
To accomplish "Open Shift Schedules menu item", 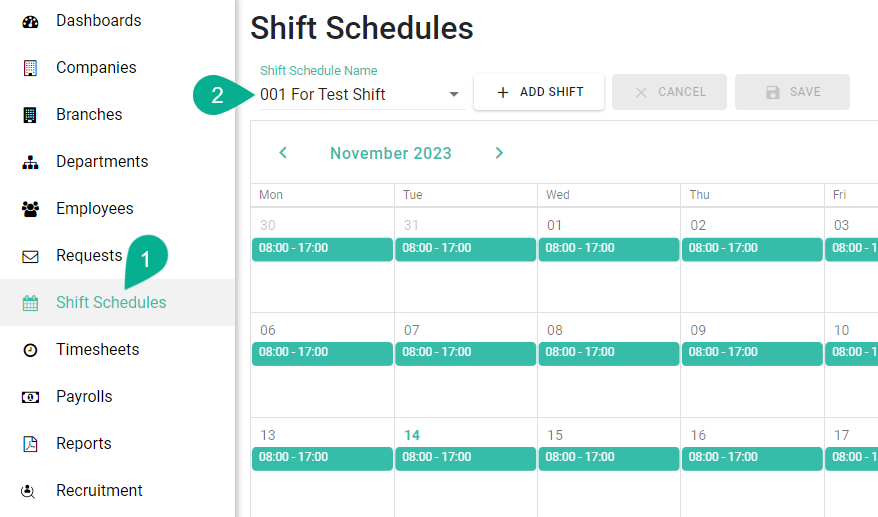I will click(111, 303).
